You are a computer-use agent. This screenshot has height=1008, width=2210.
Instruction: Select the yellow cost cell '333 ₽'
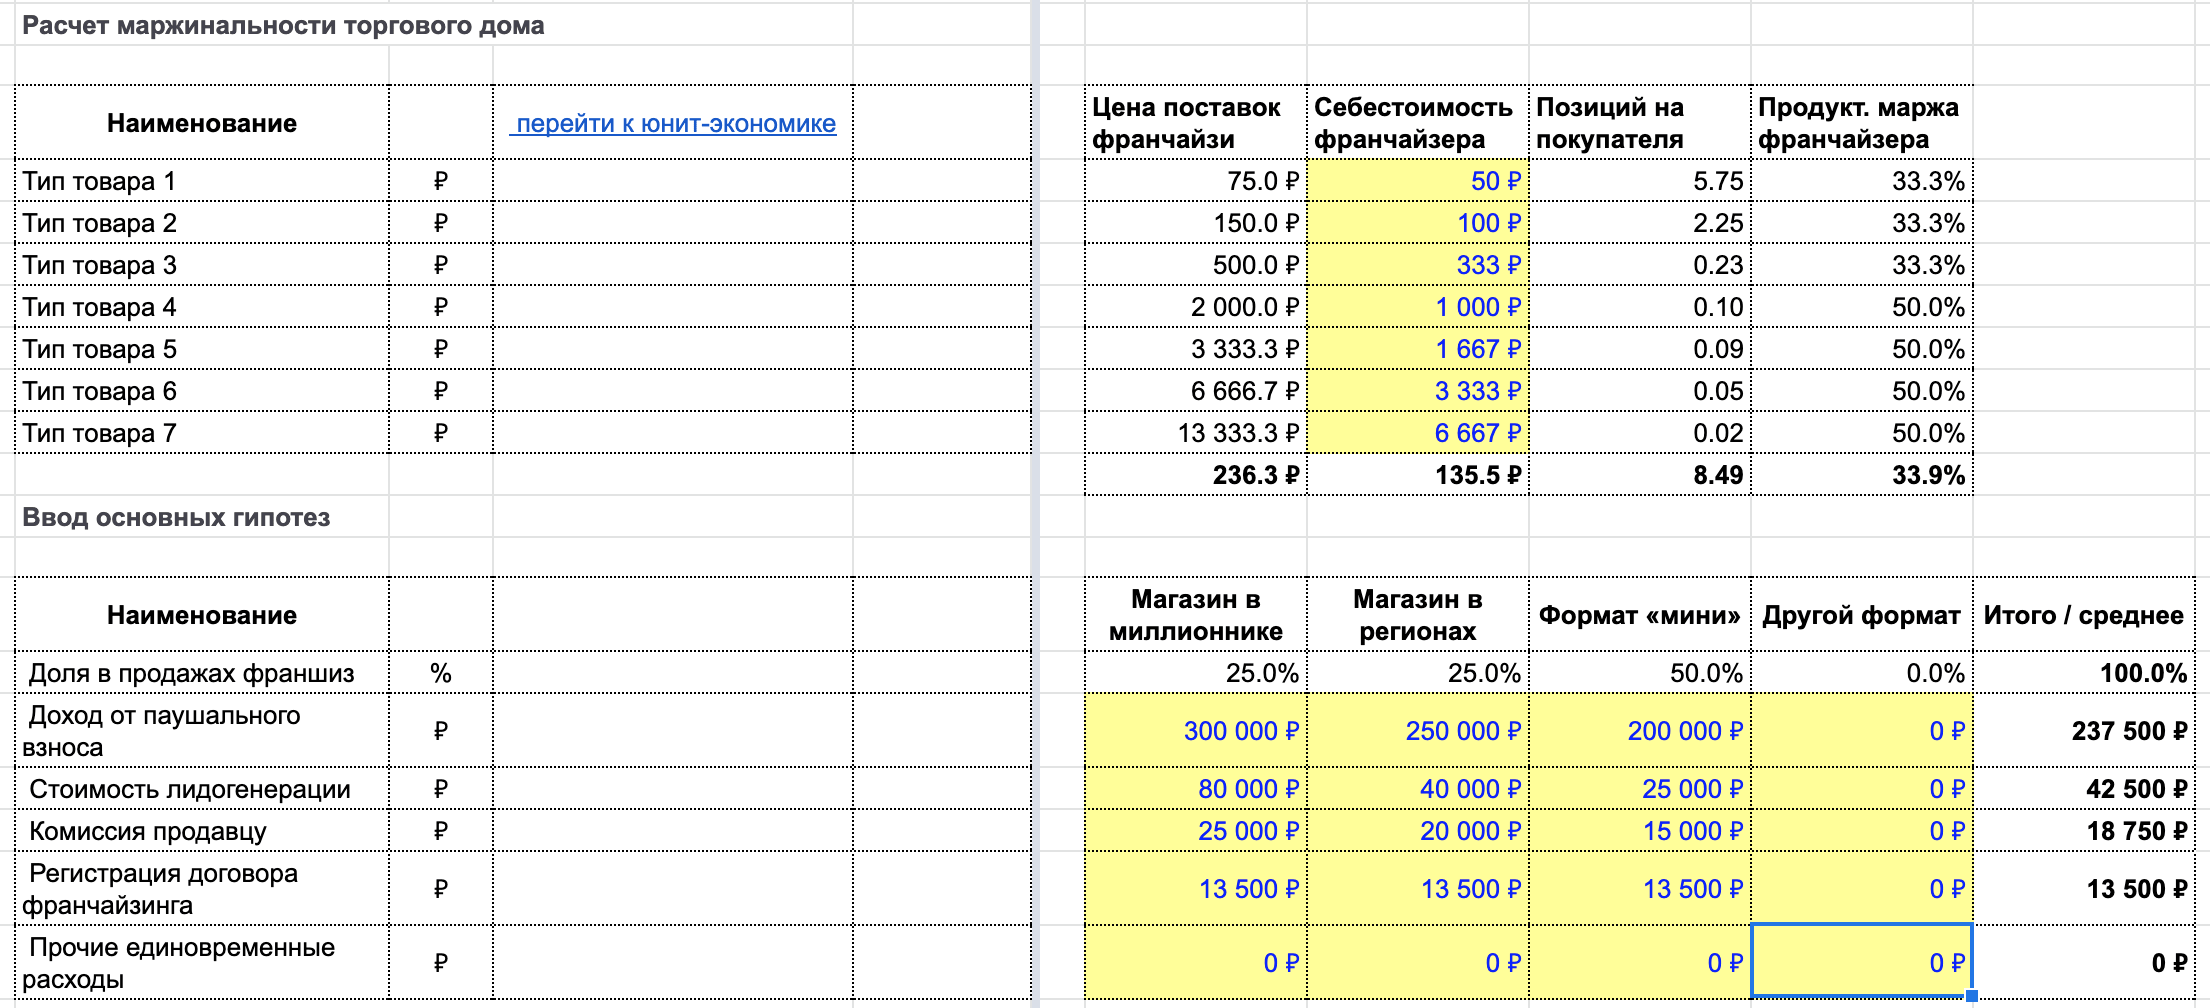coord(1418,265)
